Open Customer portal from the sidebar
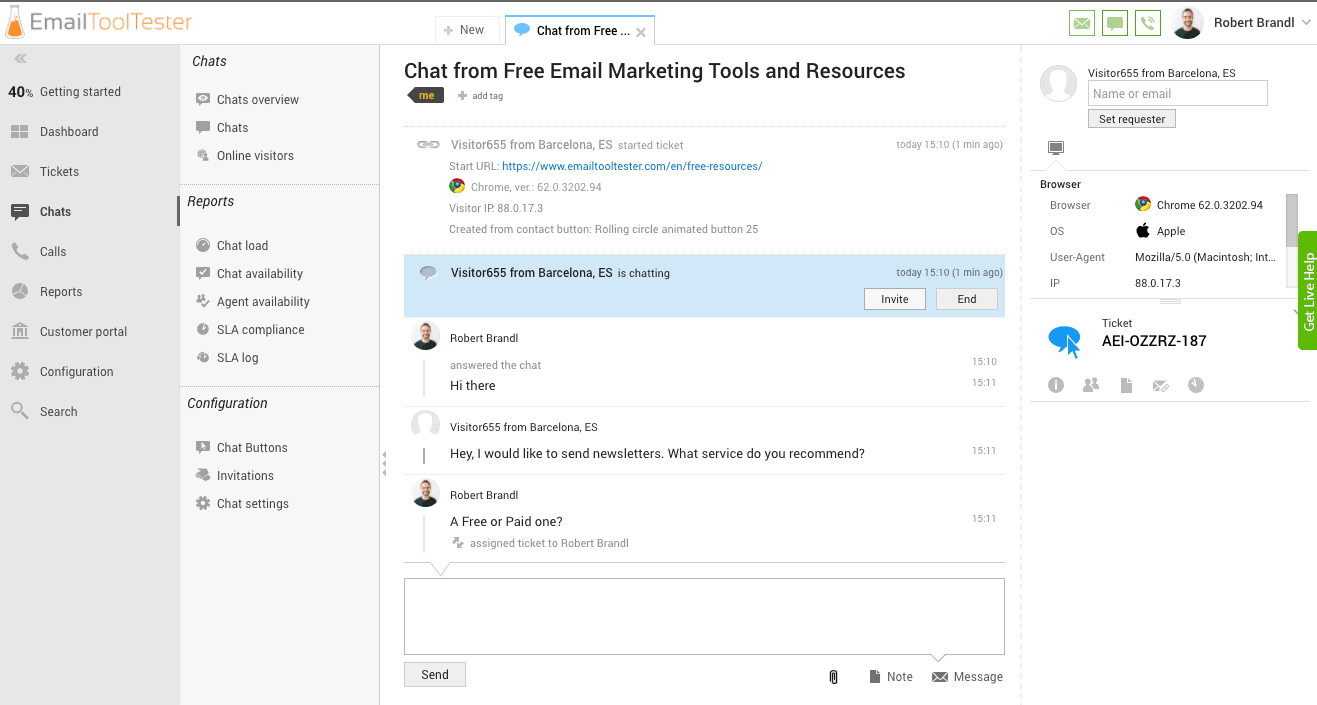This screenshot has height=705, width=1317. [x=83, y=332]
